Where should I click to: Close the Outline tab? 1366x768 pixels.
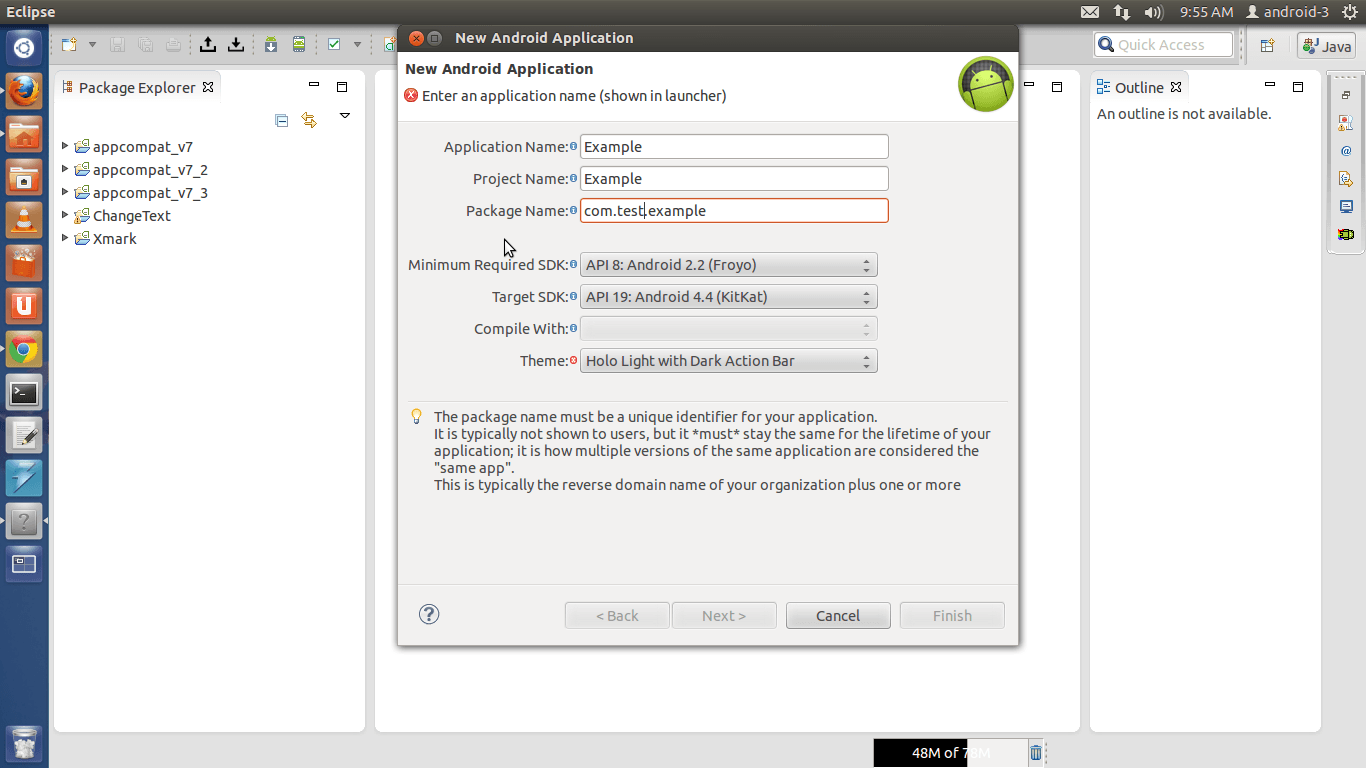pyautogui.click(x=1176, y=87)
